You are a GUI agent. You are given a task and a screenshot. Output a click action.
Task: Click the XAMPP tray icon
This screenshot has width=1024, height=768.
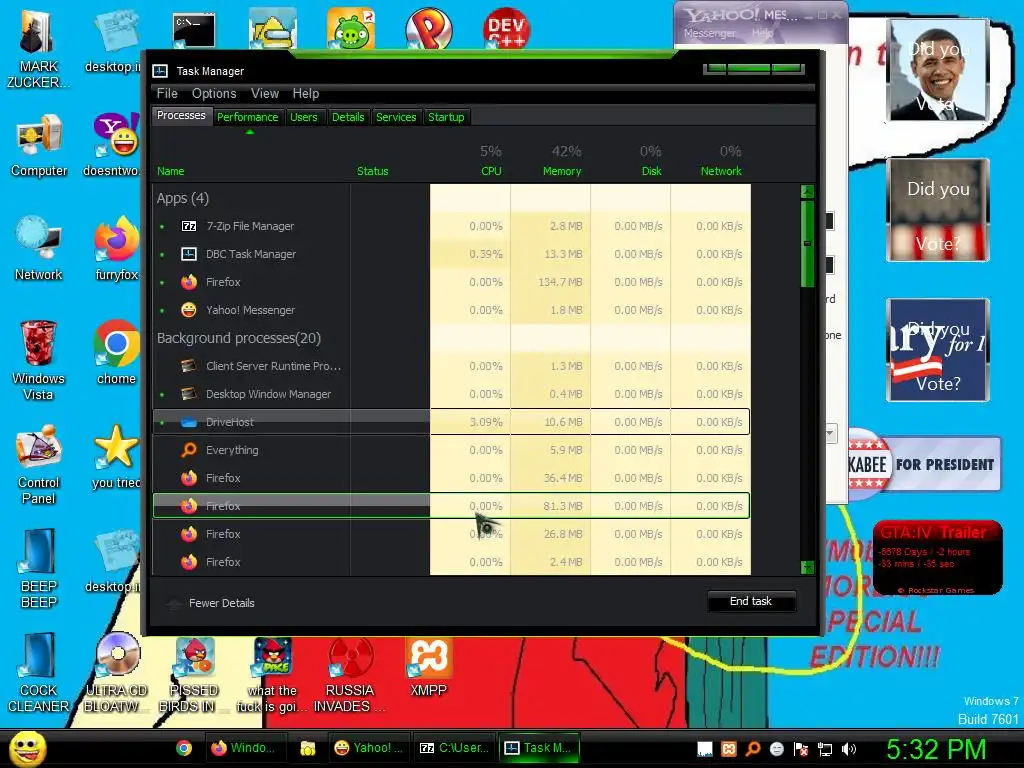[729, 749]
